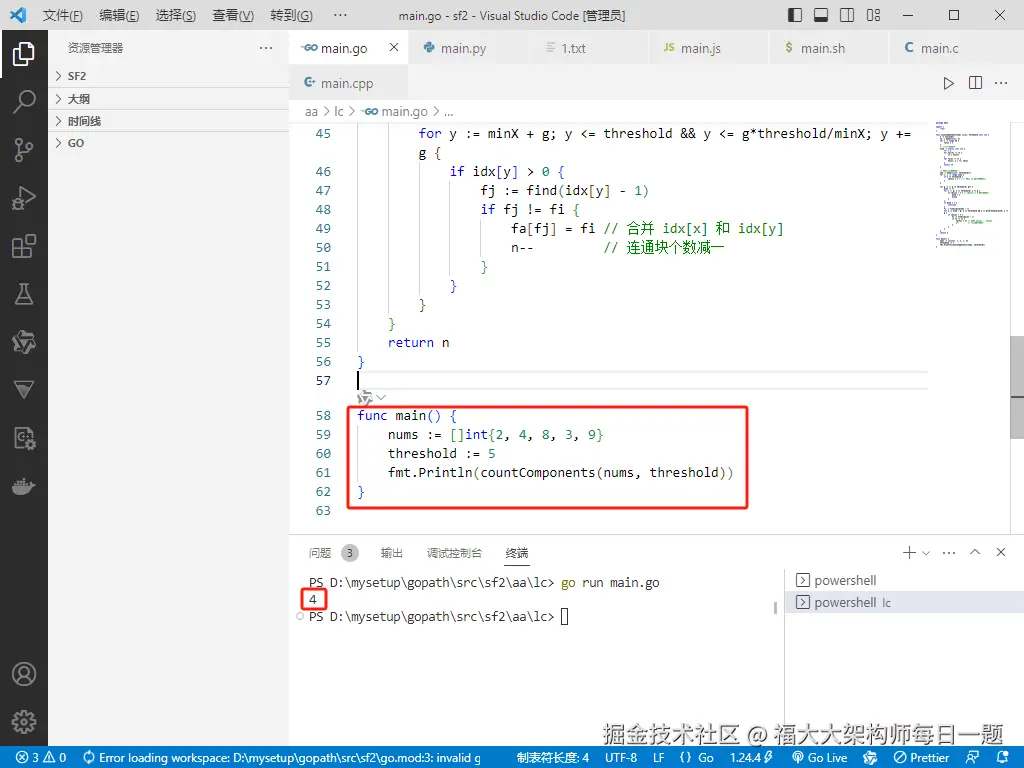Open the Source Control view

pyautogui.click(x=24, y=150)
